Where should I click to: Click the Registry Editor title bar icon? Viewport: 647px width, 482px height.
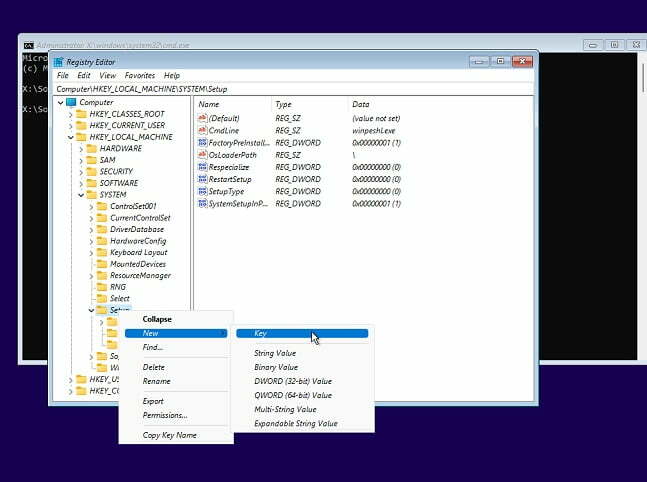[x=59, y=62]
